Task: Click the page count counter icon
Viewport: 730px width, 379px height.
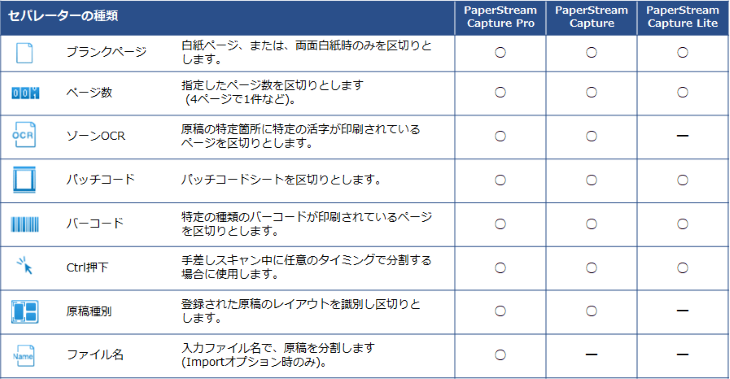Action: point(25,93)
